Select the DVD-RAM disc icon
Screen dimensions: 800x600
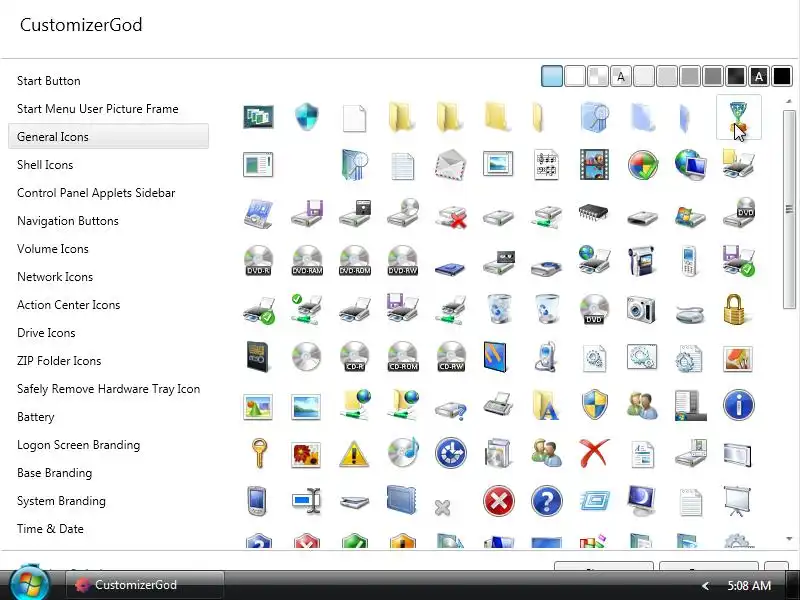[x=307, y=261]
